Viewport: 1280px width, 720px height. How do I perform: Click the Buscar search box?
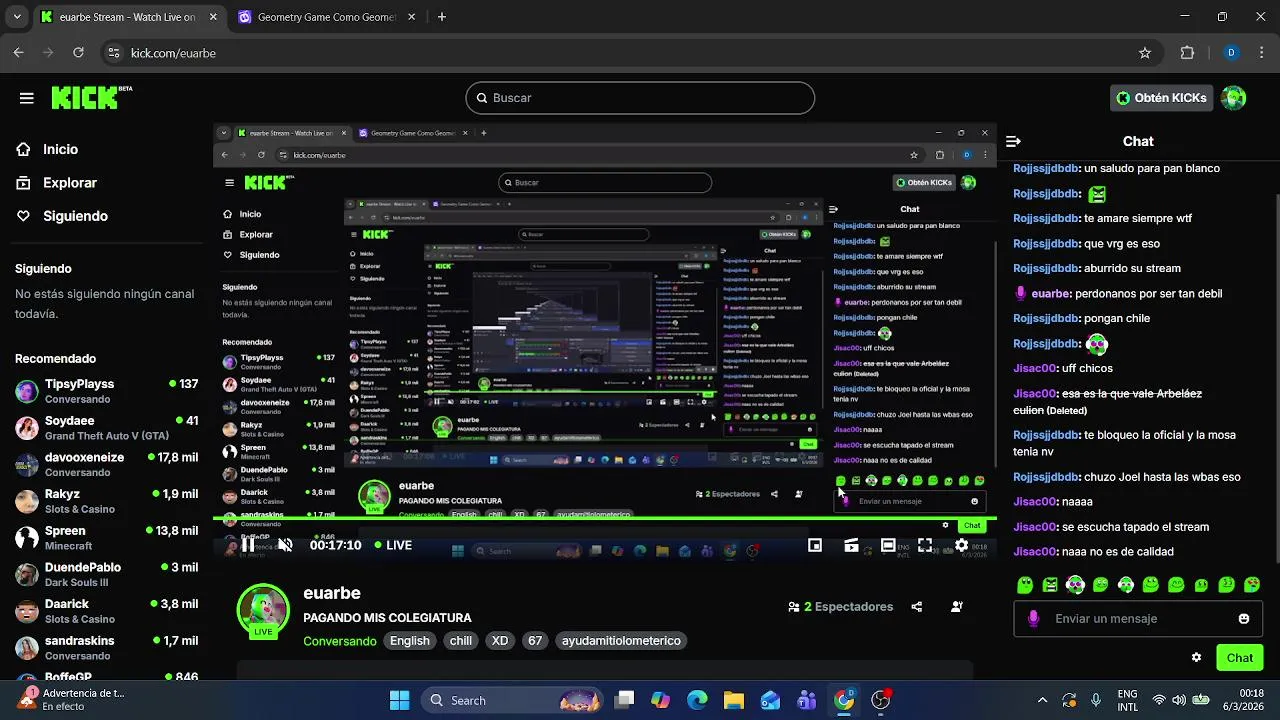(640, 98)
